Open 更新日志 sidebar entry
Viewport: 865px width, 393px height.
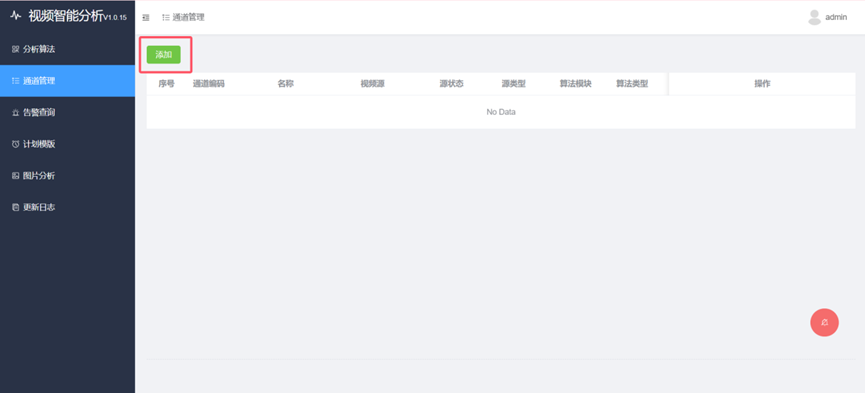(67, 208)
